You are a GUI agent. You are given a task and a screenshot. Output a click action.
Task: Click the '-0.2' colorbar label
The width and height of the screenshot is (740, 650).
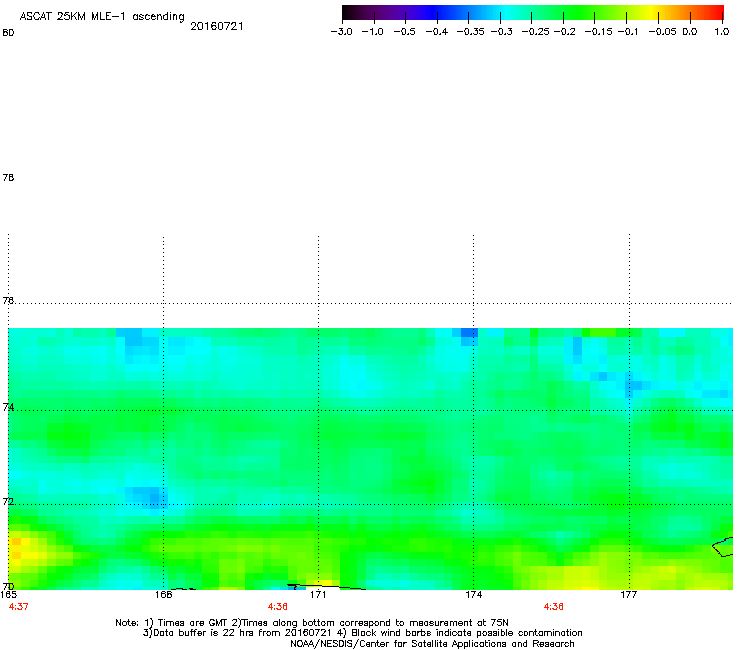564,32
